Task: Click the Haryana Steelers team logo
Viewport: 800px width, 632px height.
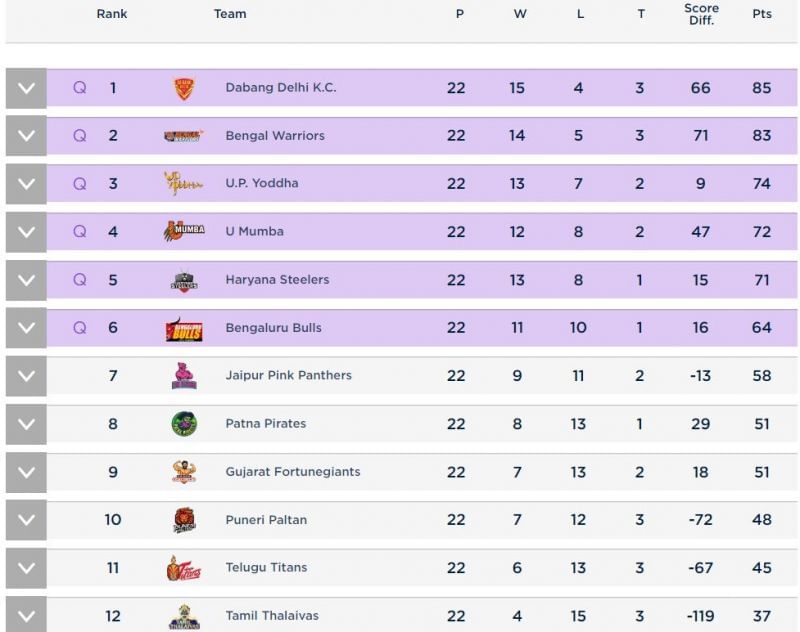Action: click(x=184, y=280)
